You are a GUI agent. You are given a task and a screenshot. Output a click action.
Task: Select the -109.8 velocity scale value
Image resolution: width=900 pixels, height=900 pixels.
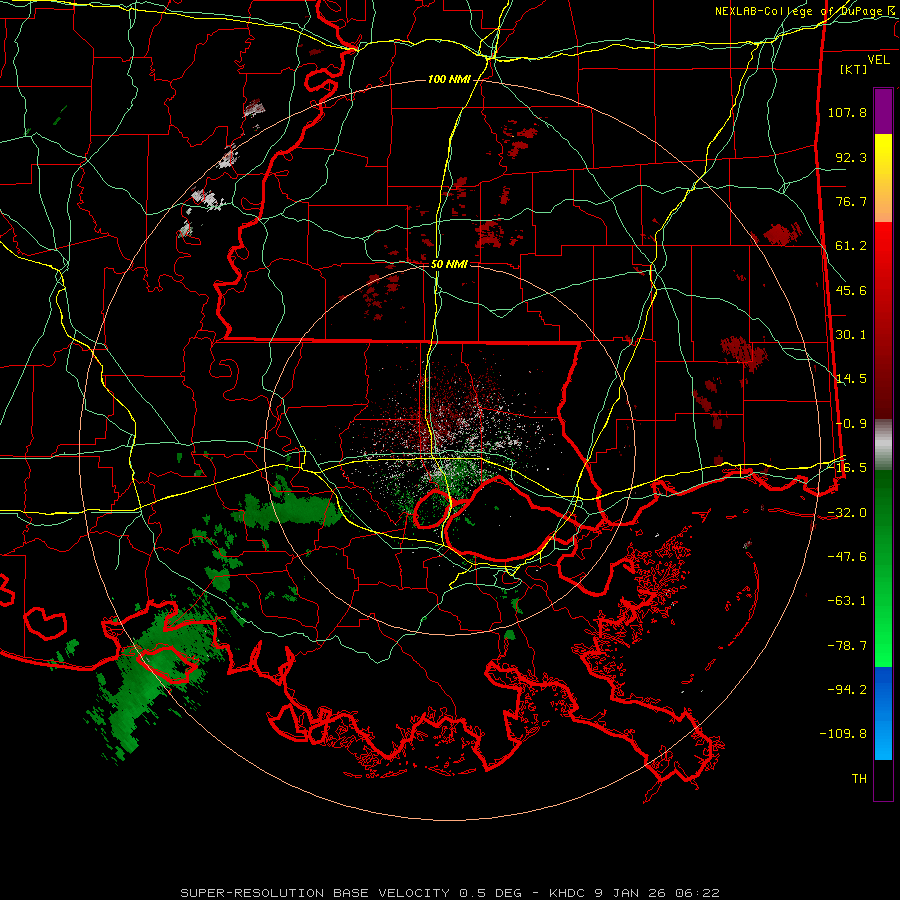843,734
